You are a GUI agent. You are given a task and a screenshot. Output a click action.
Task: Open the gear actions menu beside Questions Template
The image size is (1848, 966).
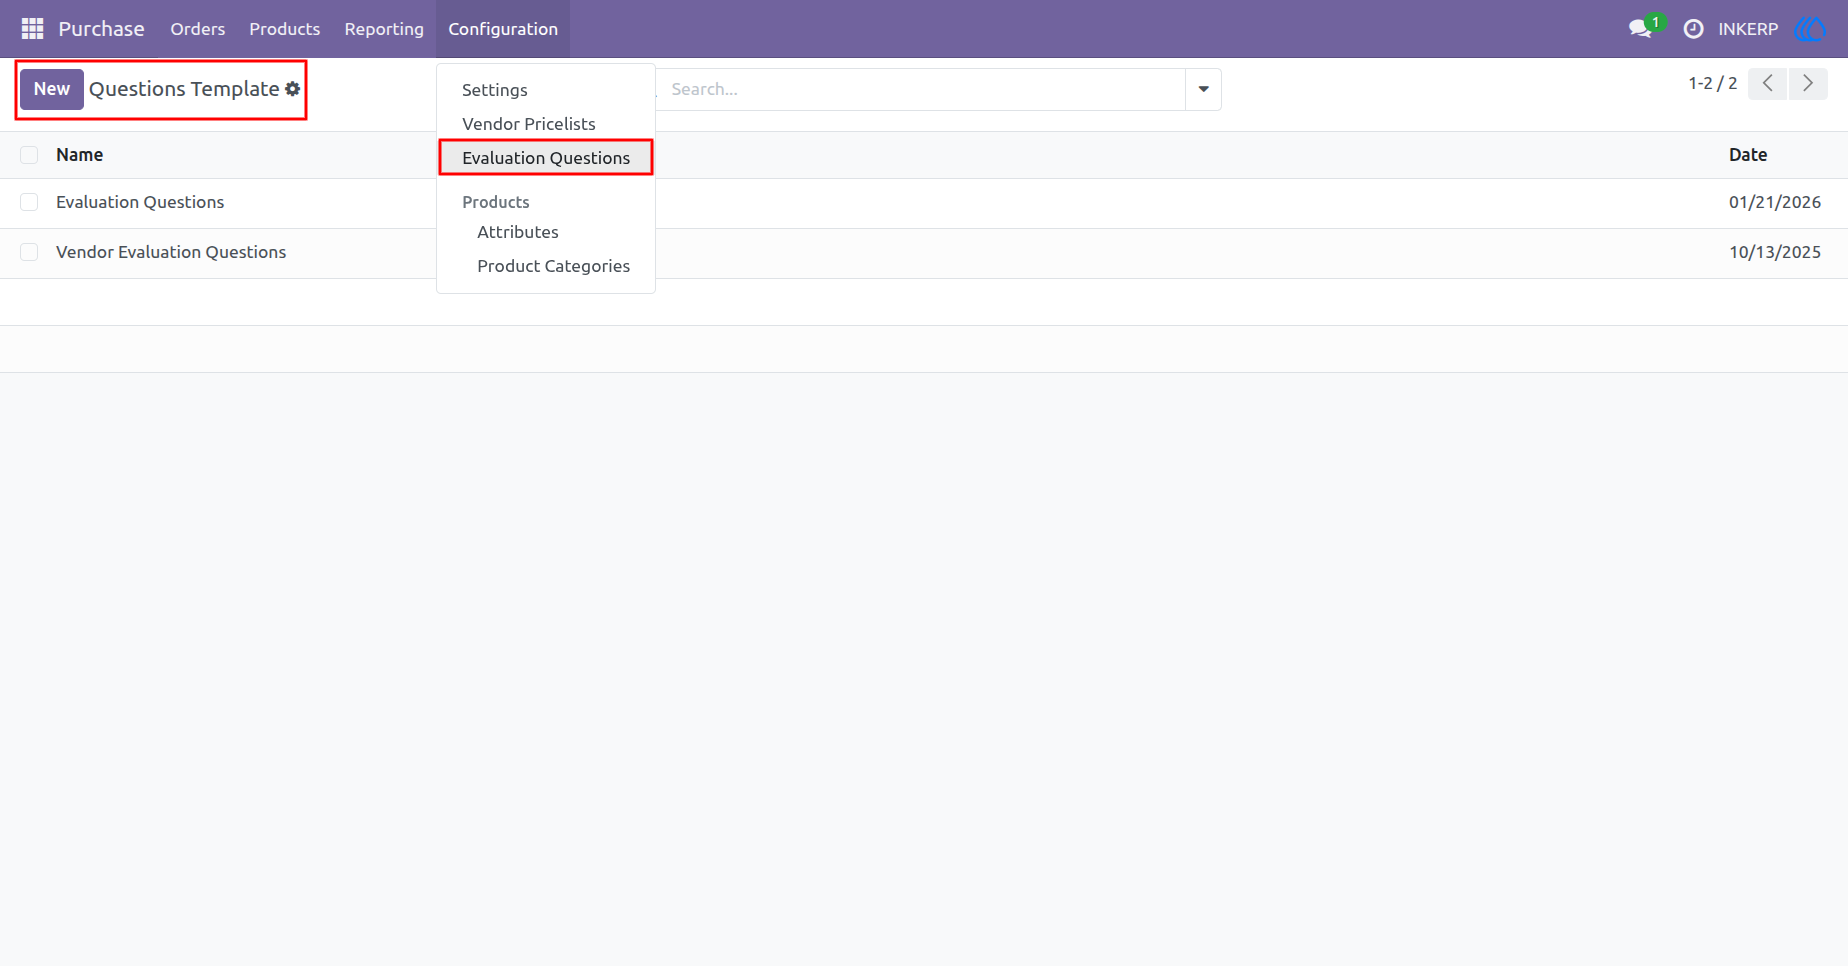pos(293,89)
